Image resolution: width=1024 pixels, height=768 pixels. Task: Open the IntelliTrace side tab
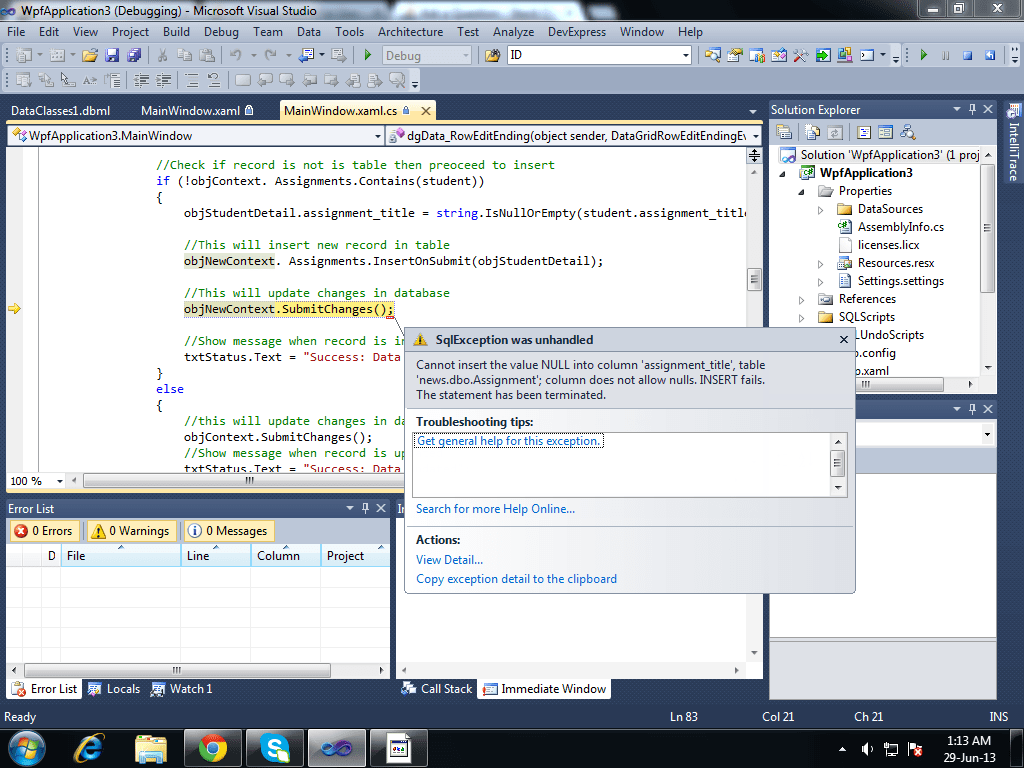click(x=1014, y=144)
